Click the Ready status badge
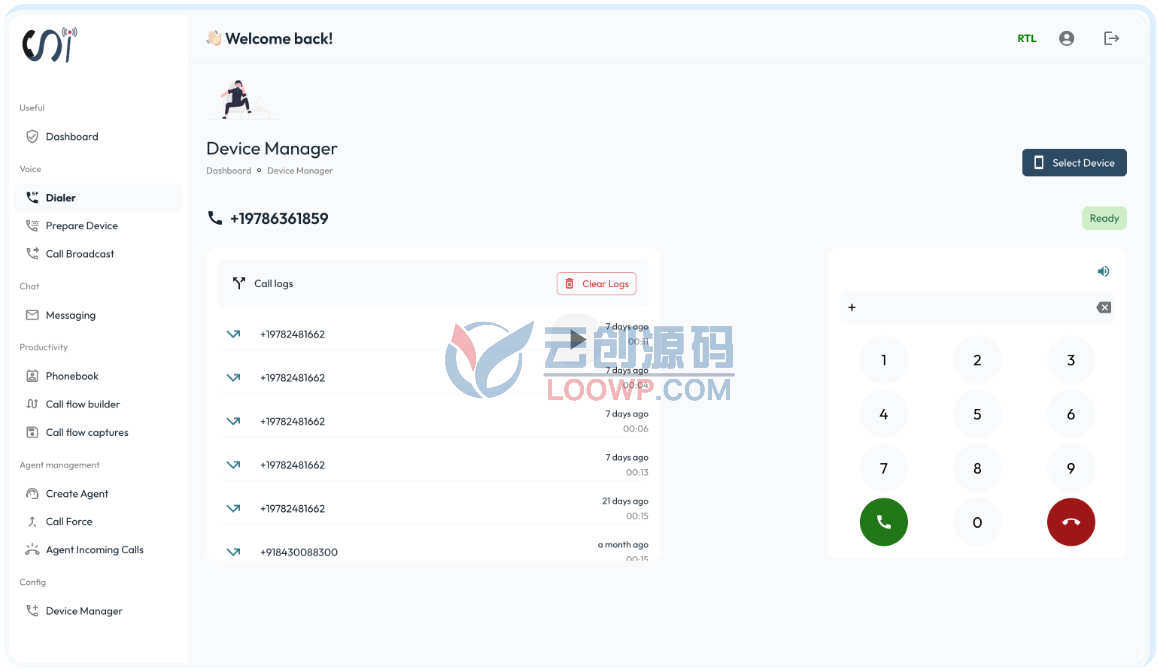 (1104, 218)
